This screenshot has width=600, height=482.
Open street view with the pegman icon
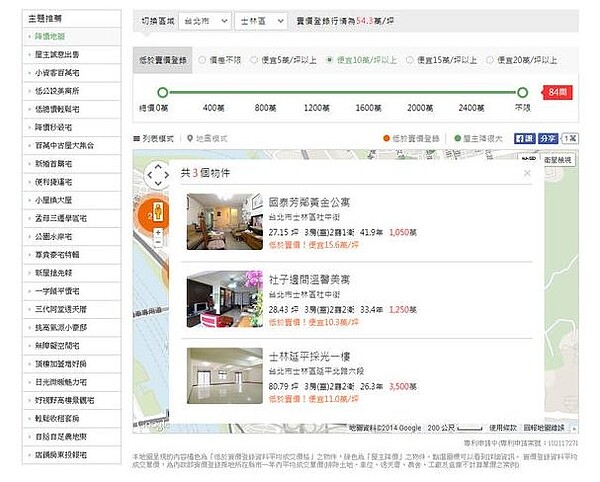point(158,212)
